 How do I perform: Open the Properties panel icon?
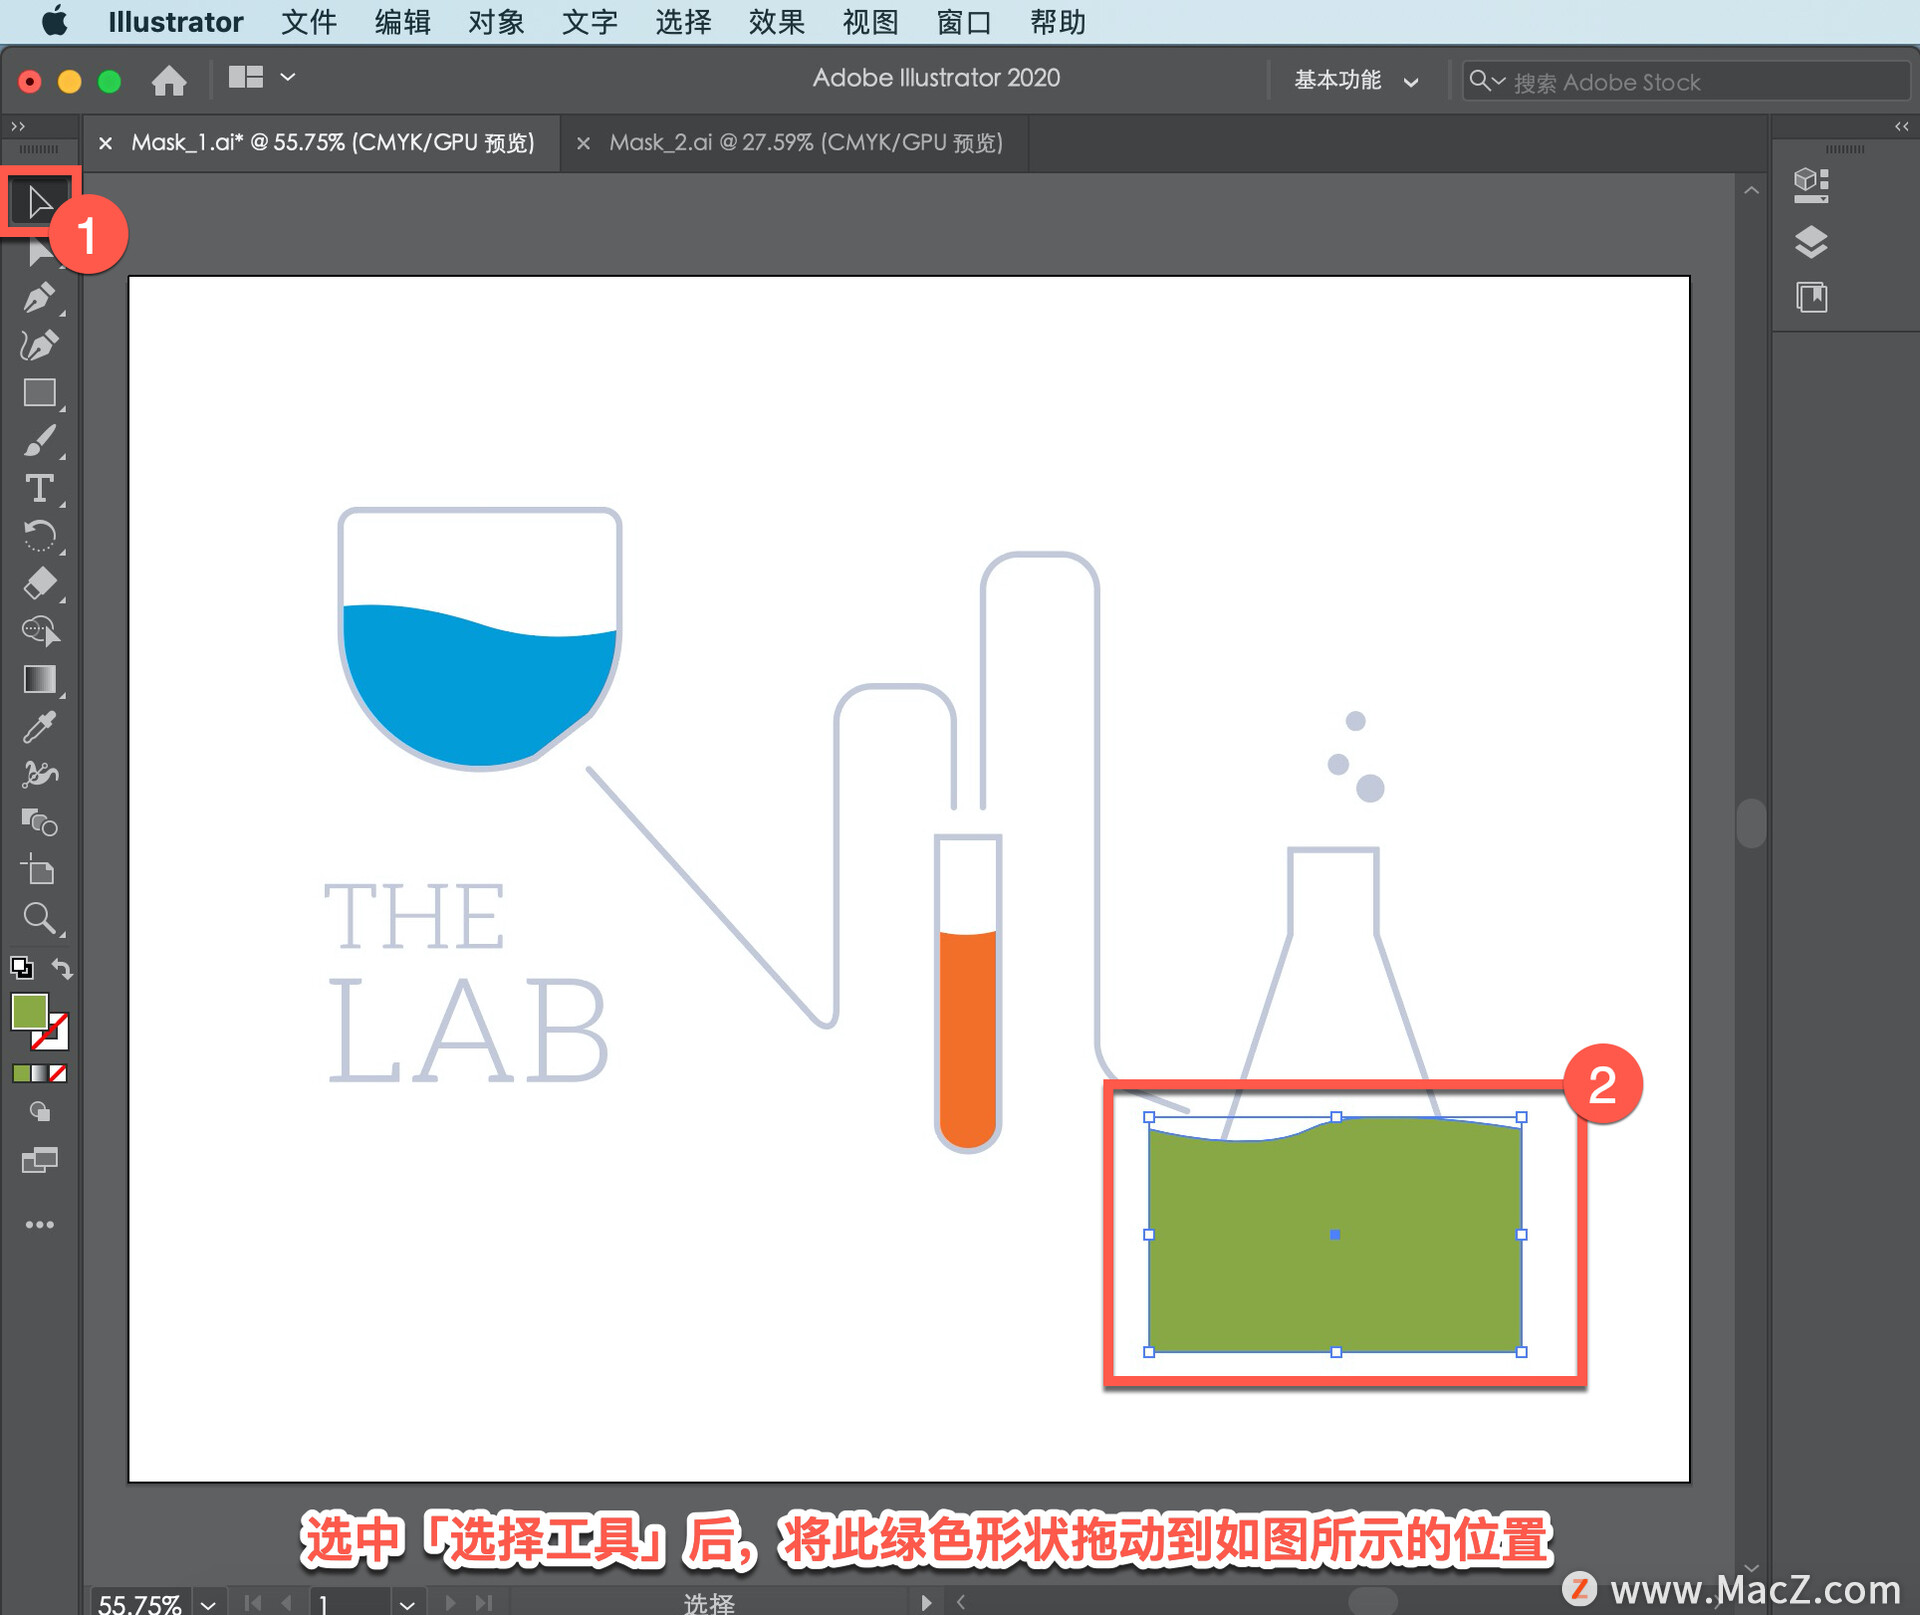coord(1811,185)
